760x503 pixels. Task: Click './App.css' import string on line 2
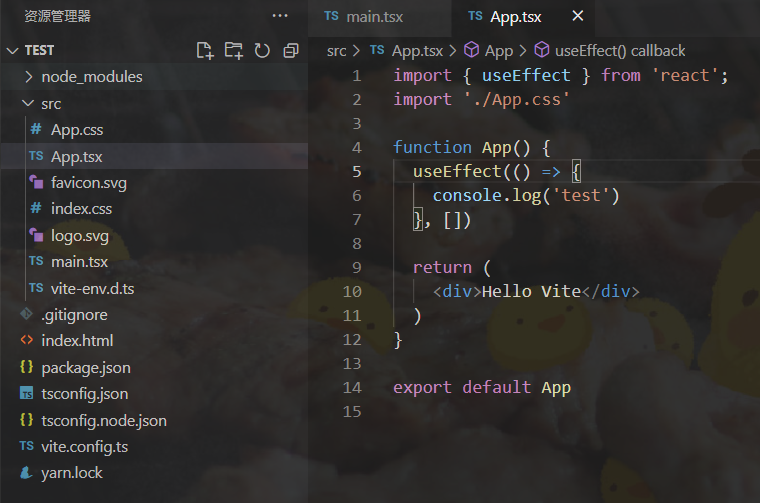point(516,99)
